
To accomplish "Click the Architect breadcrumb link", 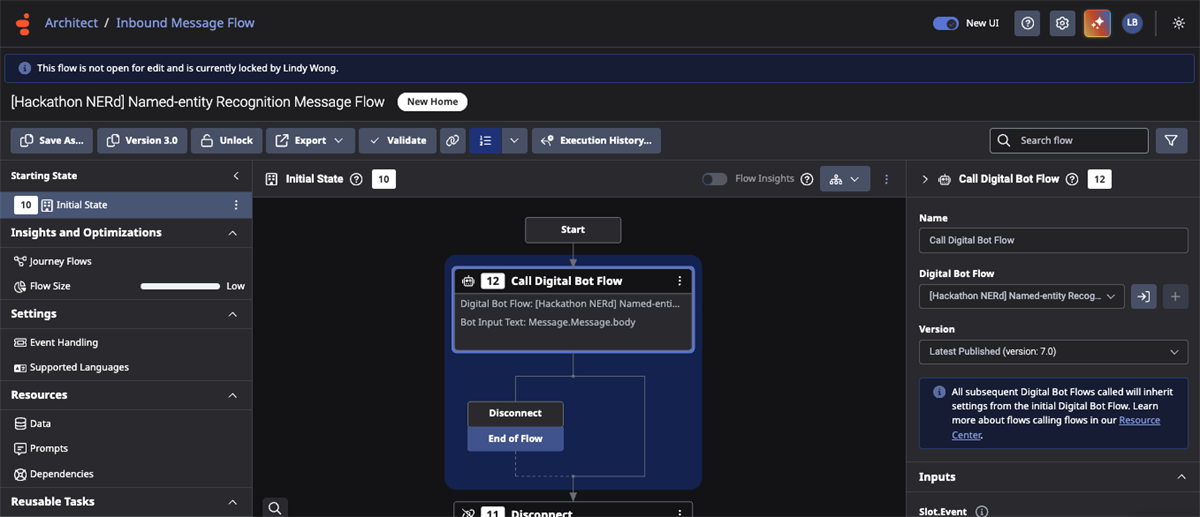I will tap(71, 22).
